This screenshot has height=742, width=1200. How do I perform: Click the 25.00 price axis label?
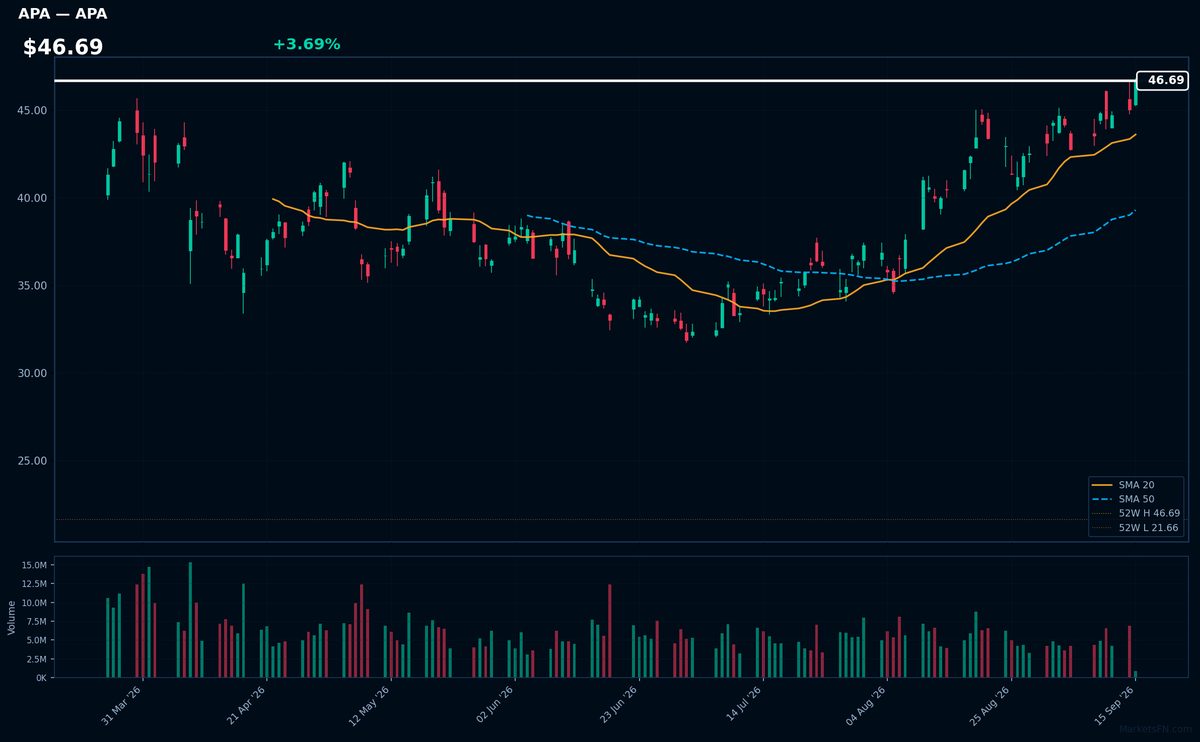point(33,461)
